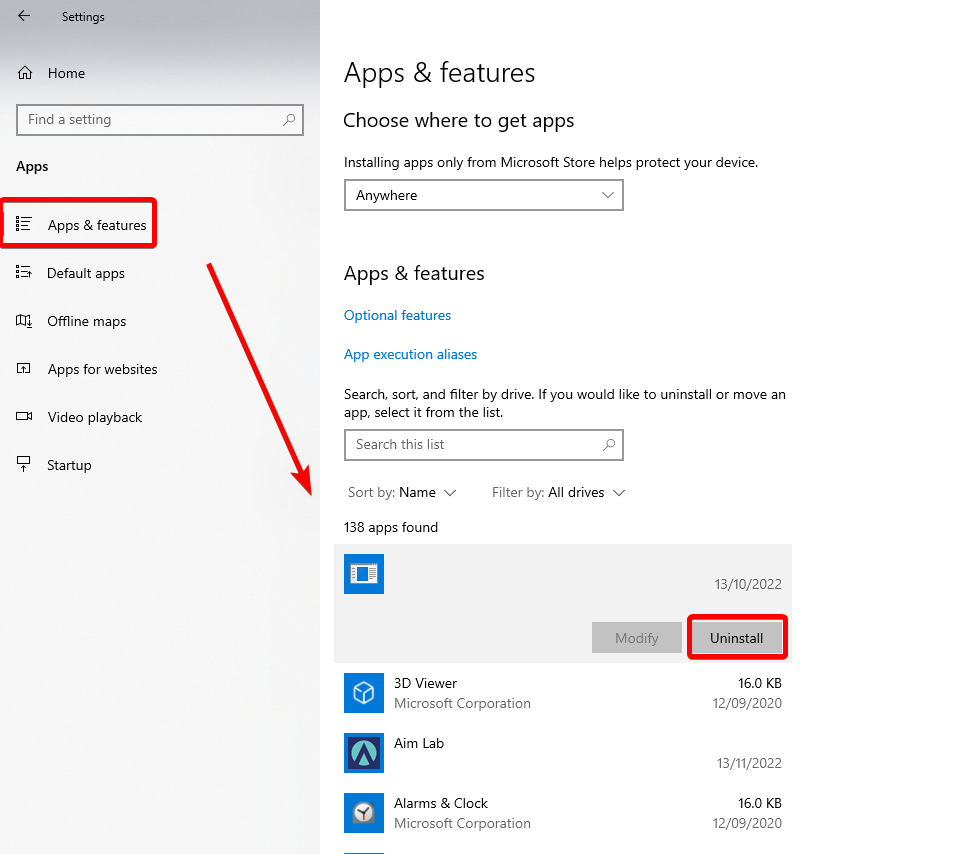Open Startup settings
Screen dimensions: 963x854
tap(66, 464)
